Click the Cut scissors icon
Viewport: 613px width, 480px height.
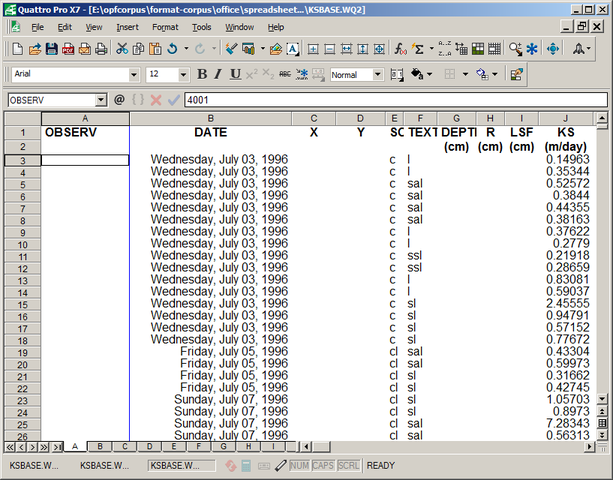[x=122, y=49]
